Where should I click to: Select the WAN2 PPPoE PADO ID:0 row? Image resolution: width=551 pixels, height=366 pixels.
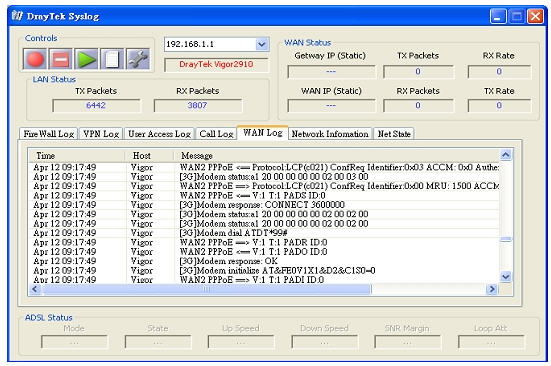click(264, 252)
